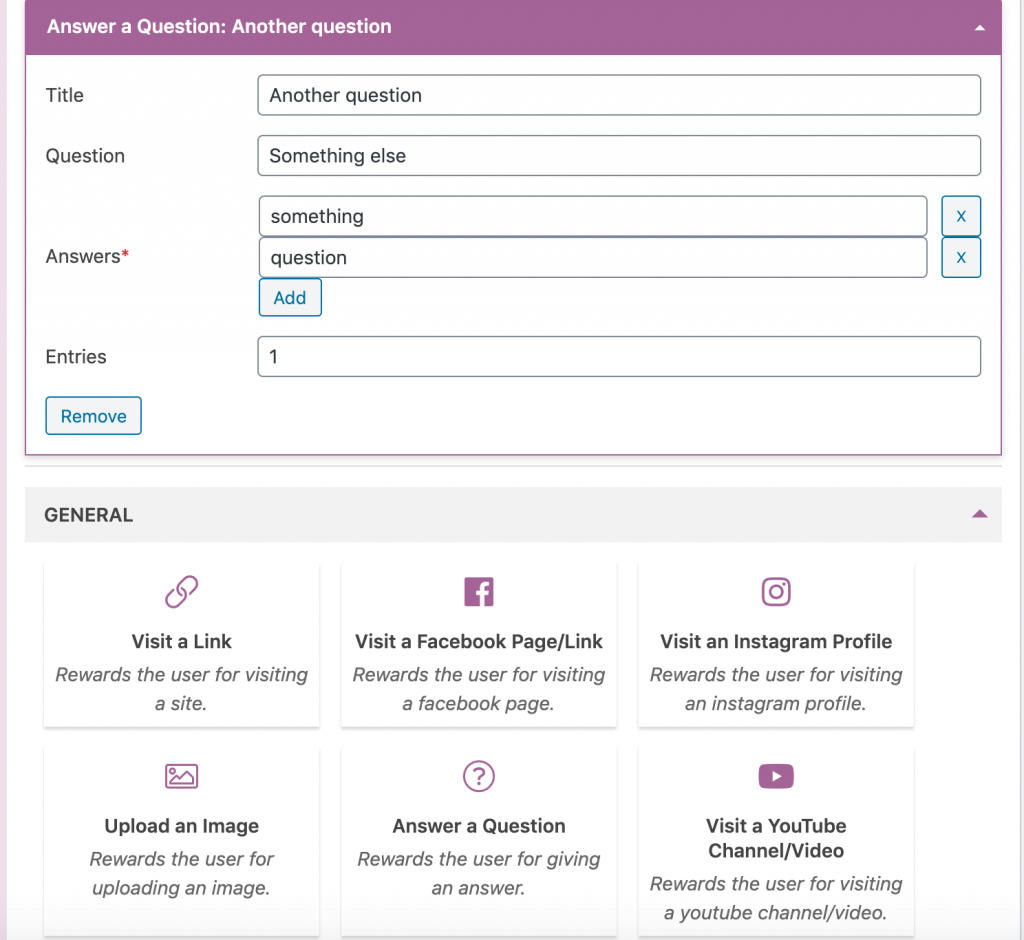
Task: Select Upload an Image card title
Action: [x=182, y=826]
